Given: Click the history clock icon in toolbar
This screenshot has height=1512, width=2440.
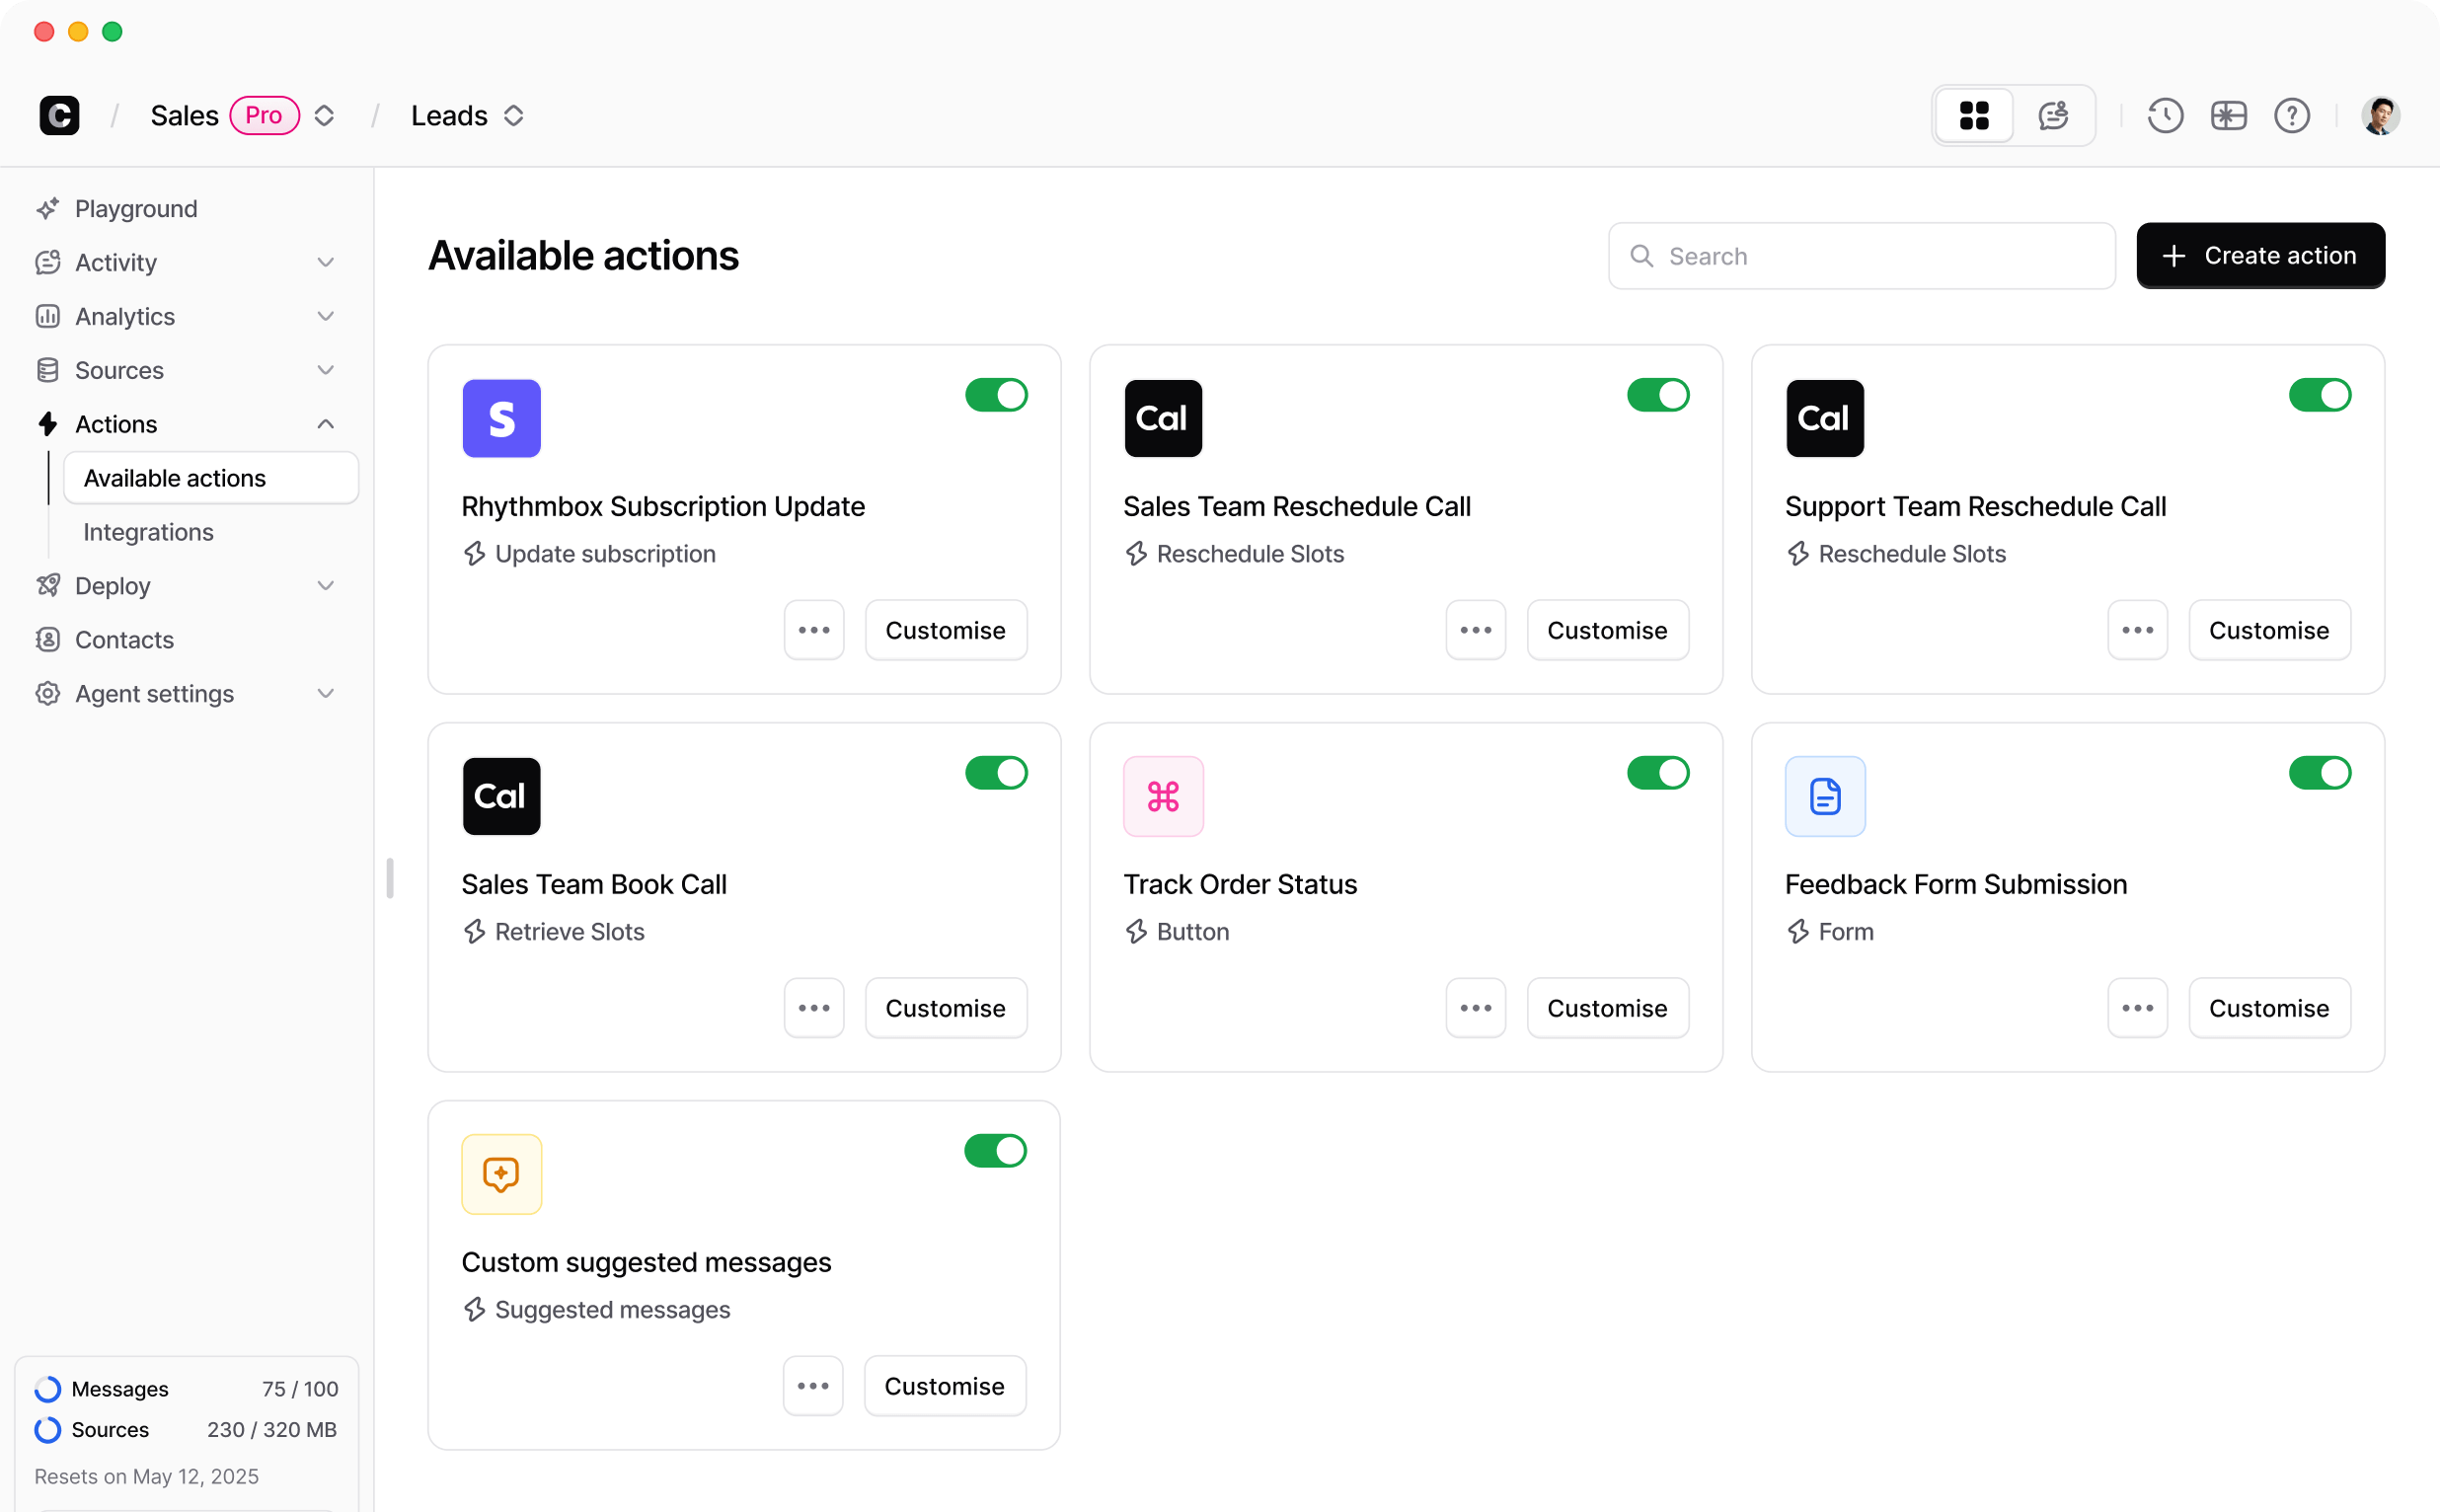Looking at the screenshot, I should (2164, 115).
